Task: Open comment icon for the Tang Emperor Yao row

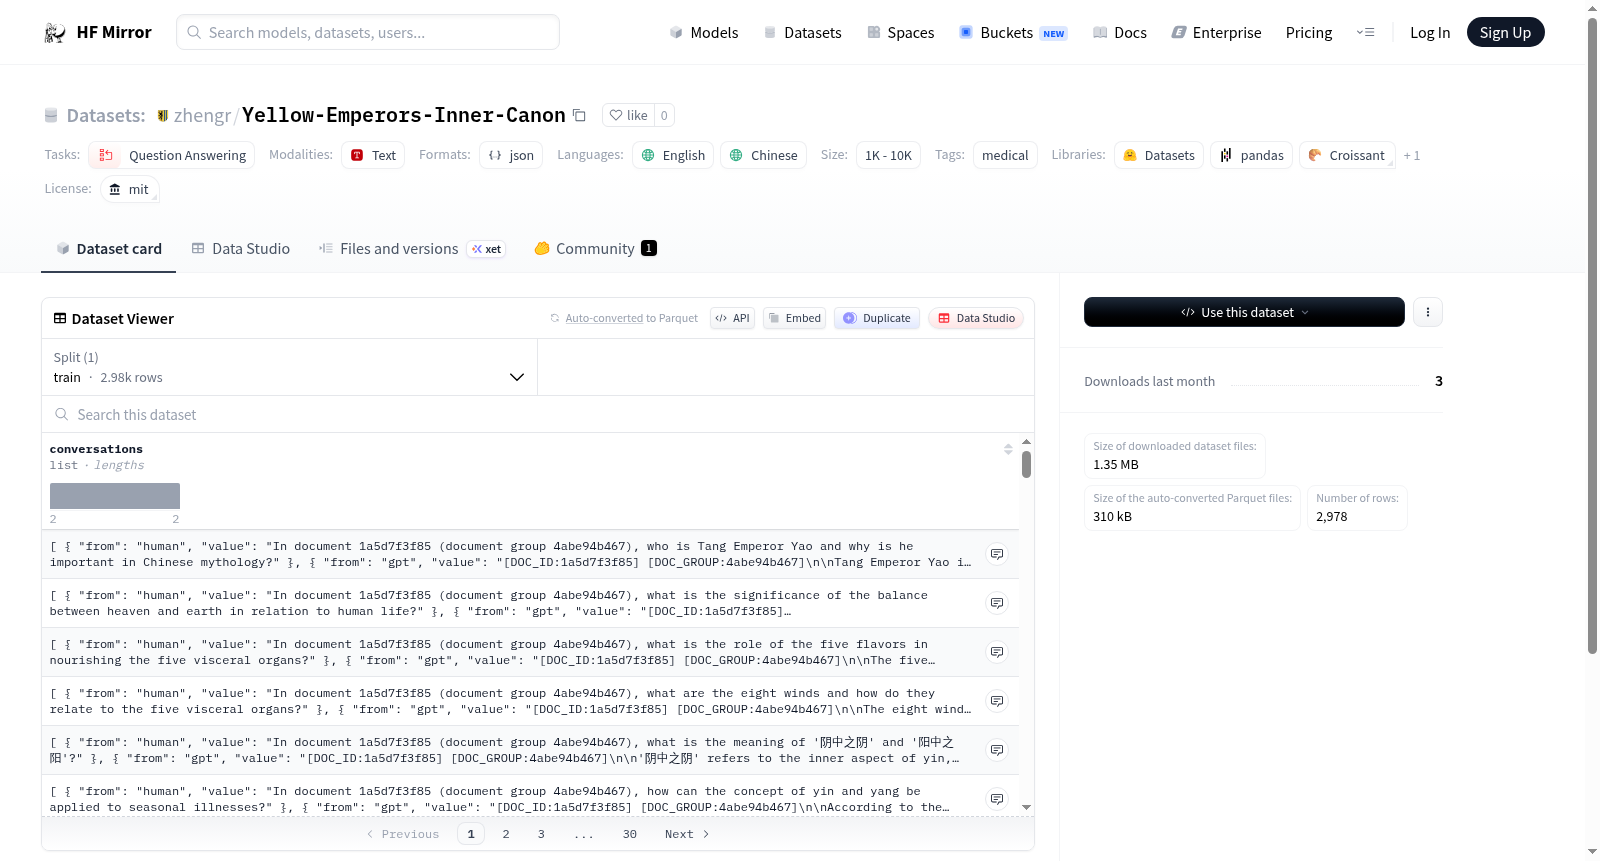Action: (x=996, y=554)
